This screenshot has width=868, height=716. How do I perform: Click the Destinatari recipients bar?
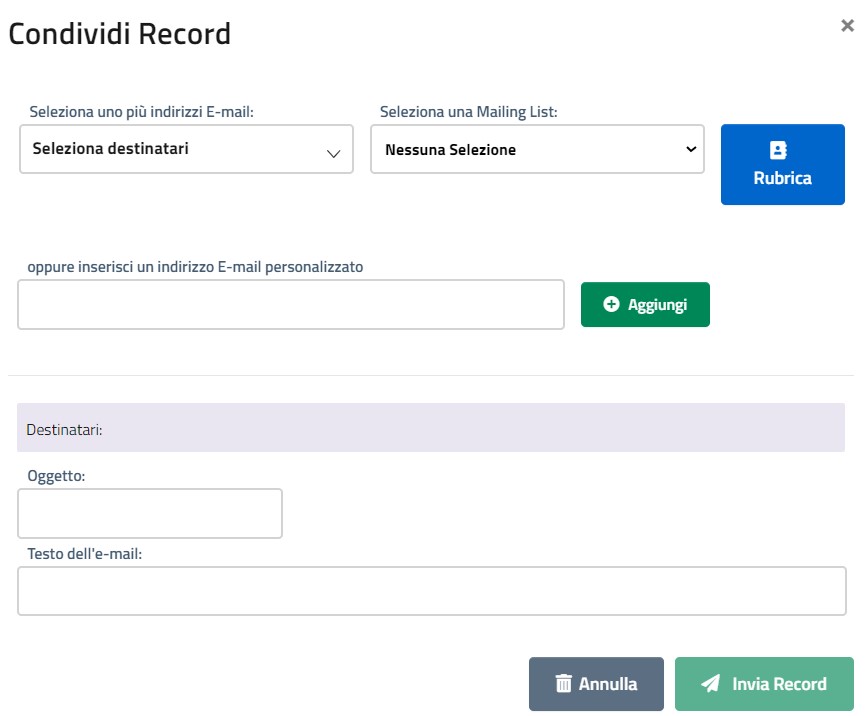coord(431,428)
